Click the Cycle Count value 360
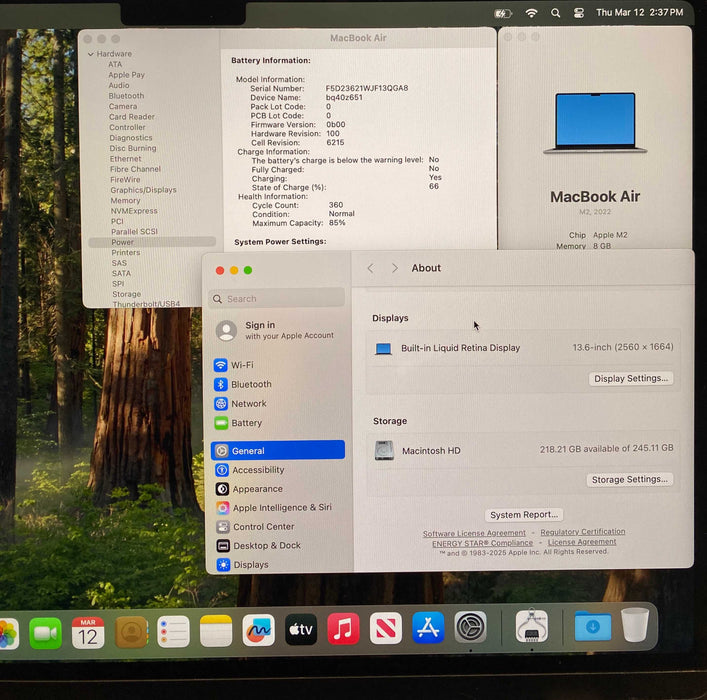Screen dimensions: 707x700 click(x=335, y=205)
